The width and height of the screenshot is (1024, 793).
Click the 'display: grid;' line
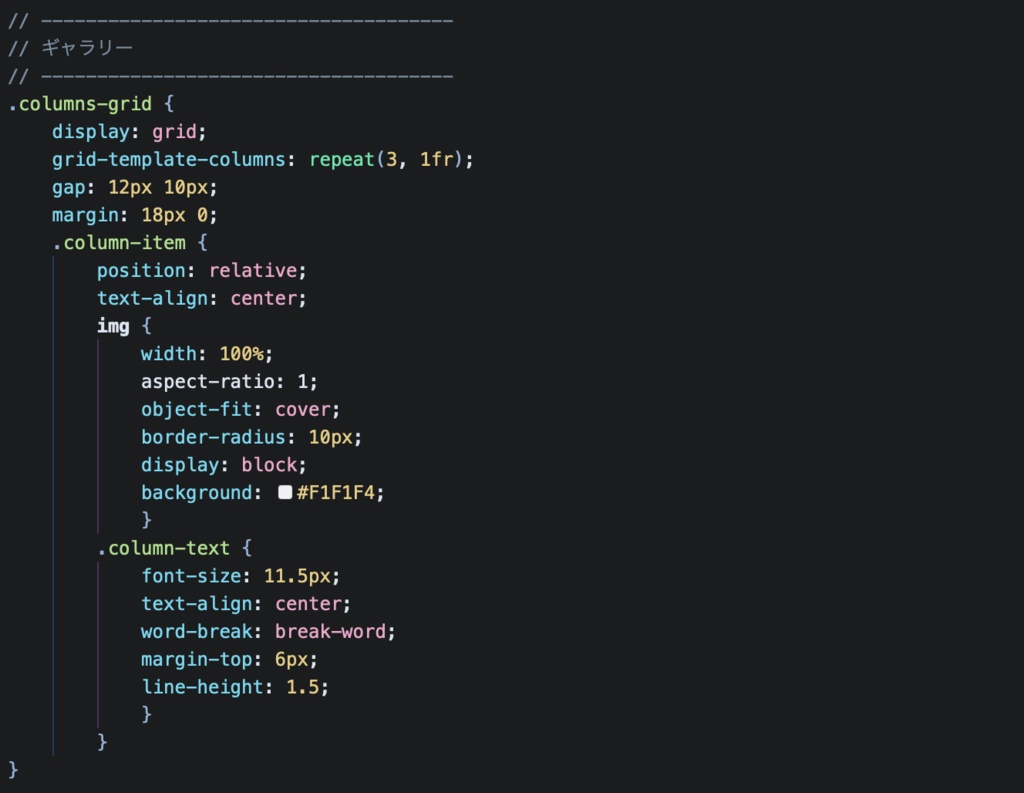tap(129, 131)
